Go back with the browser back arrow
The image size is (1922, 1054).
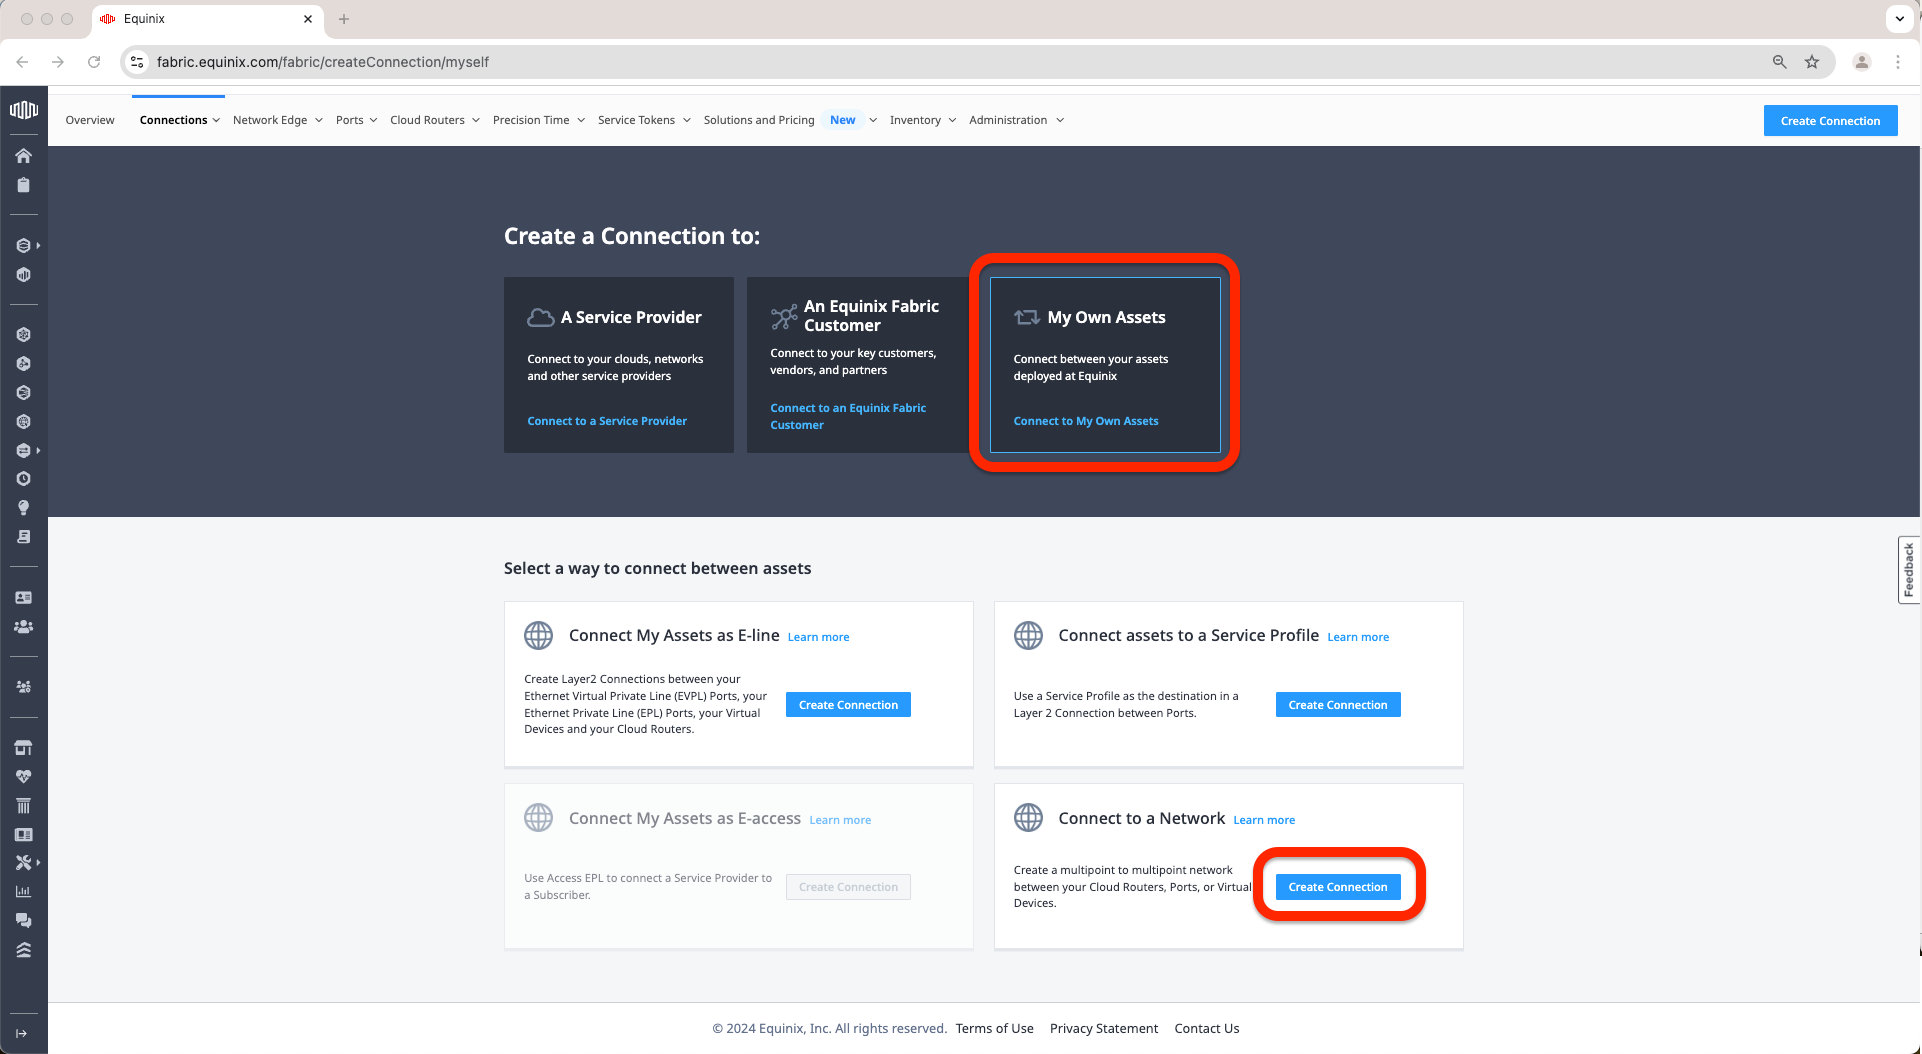point(22,62)
